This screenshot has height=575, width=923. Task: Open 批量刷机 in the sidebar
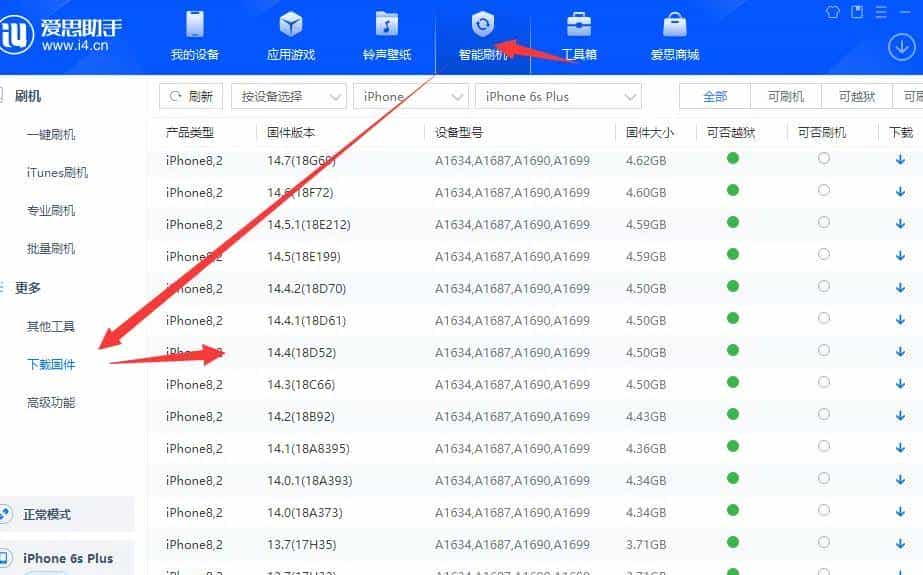(51, 249)
